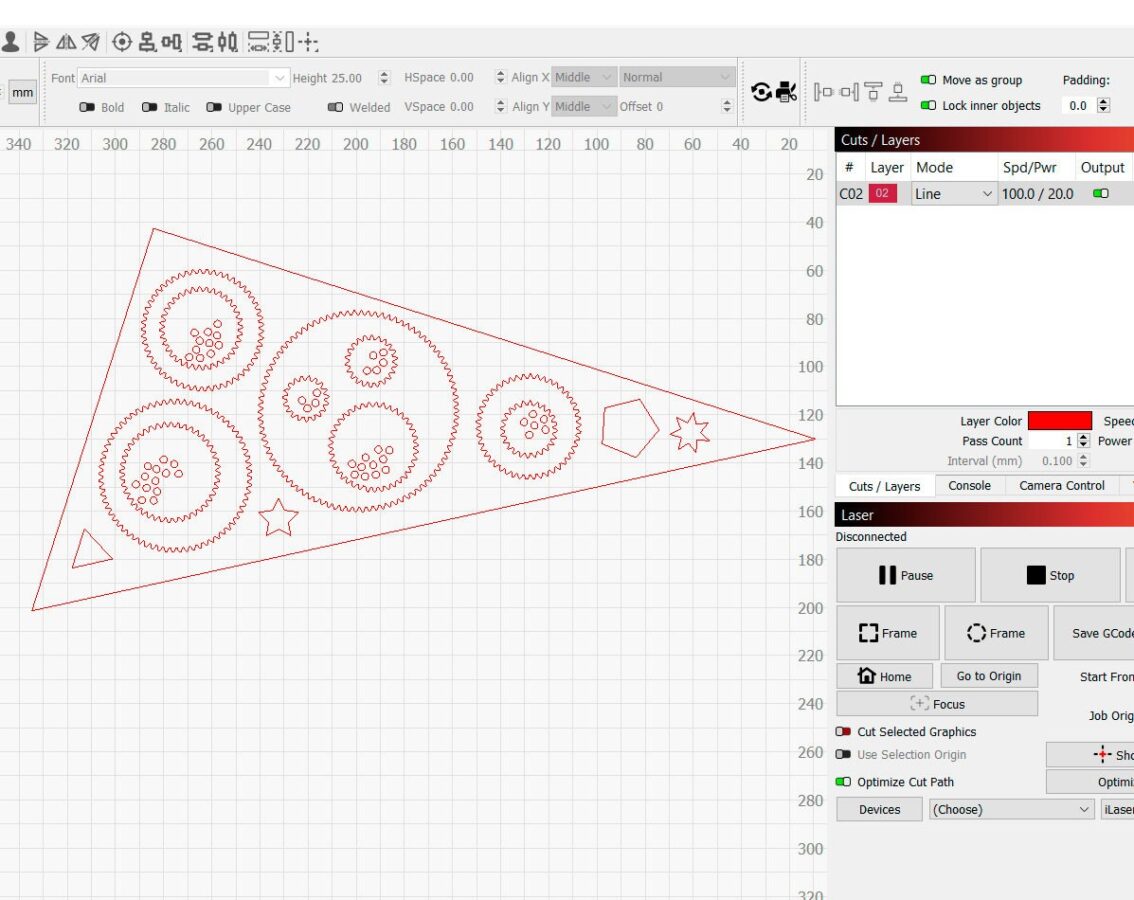Click the Align Centers target icon
This screenshot has width=1134, height=900.
click(x=122, y=41)
